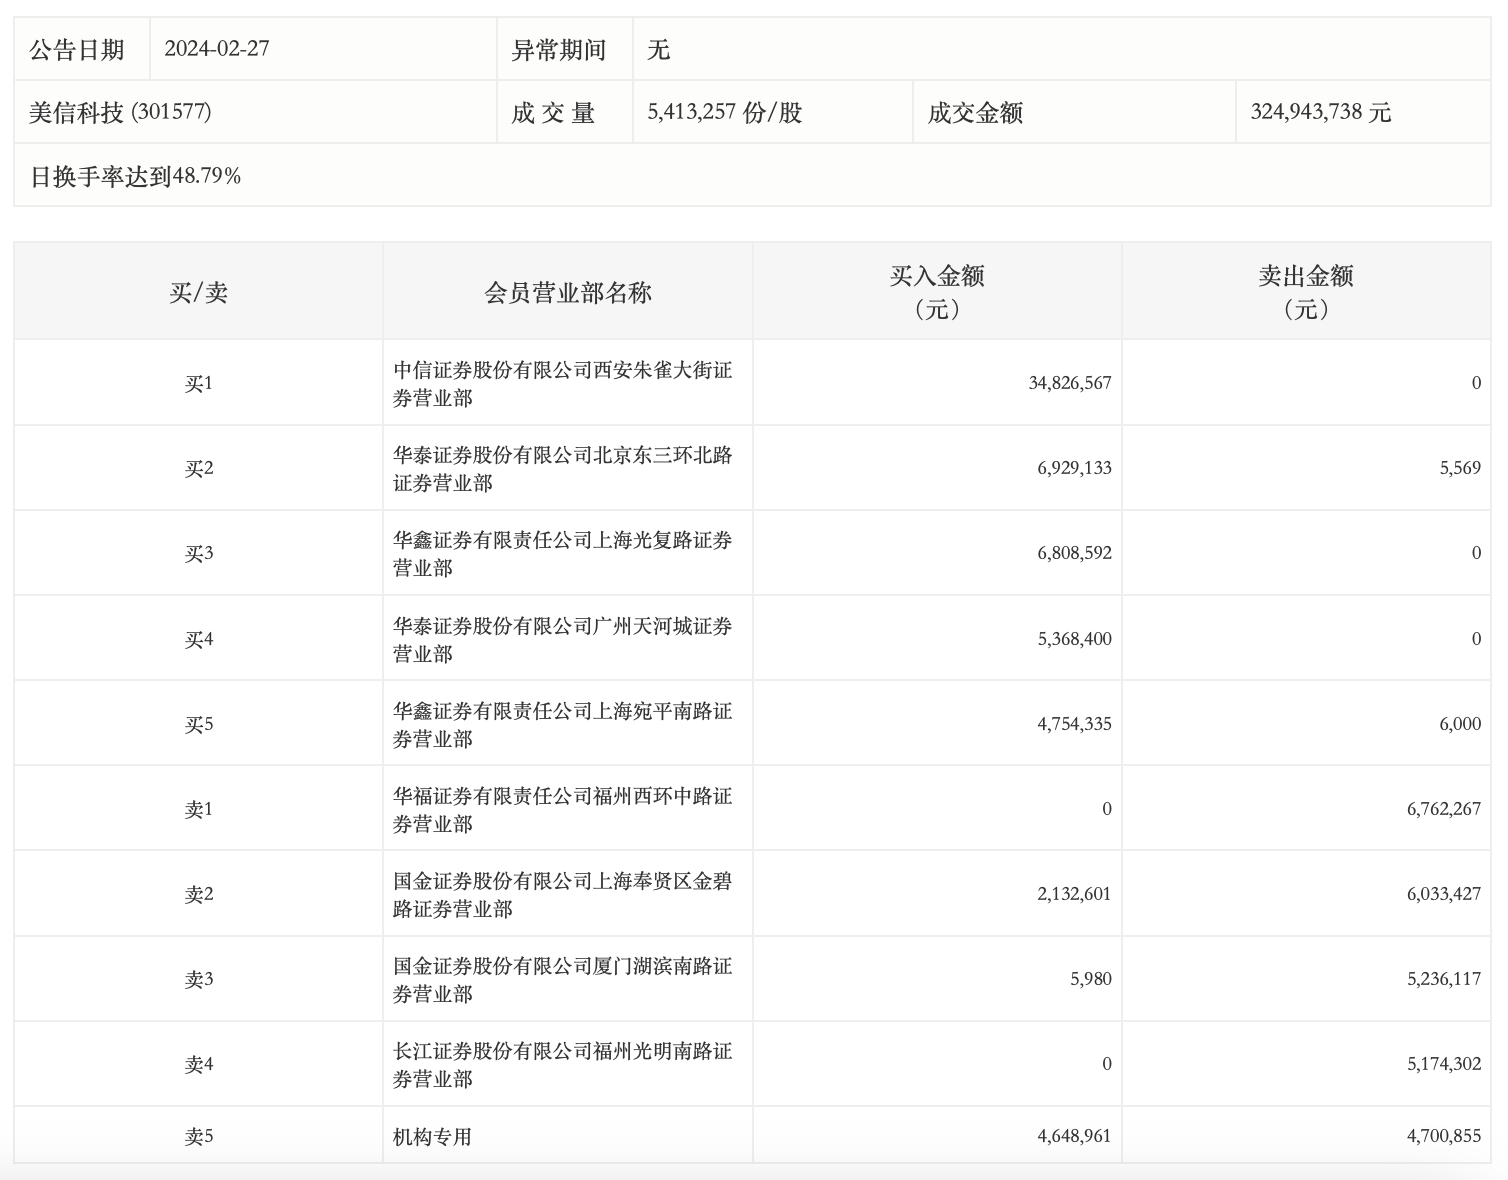
Task: Click the 买入金额(元) column header
Action: [937, 292]
